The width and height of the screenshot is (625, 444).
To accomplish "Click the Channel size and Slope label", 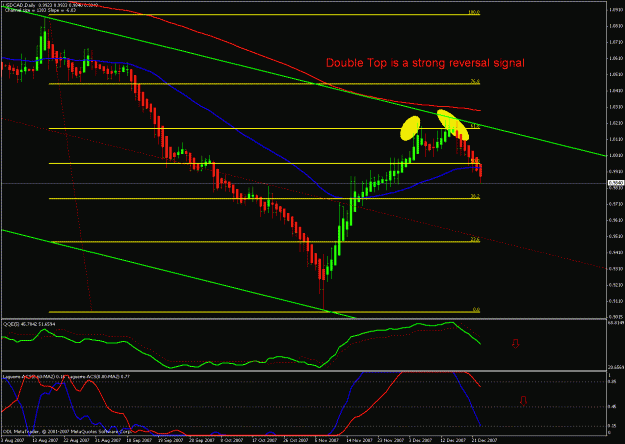I will (x=40, y=10).
